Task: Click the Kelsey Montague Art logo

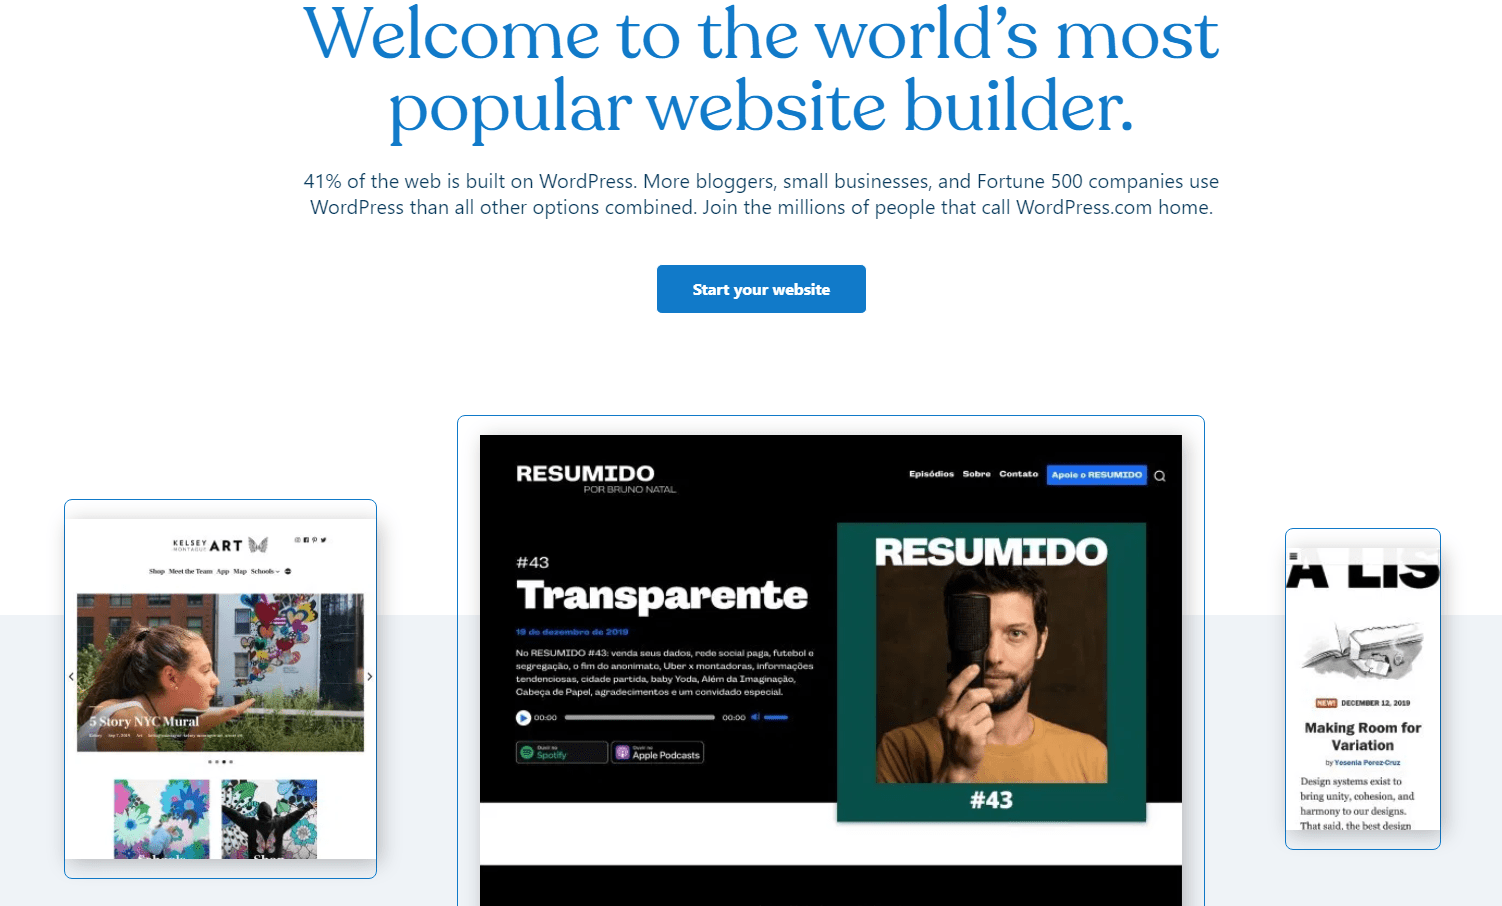Action: tap(221, 545)
